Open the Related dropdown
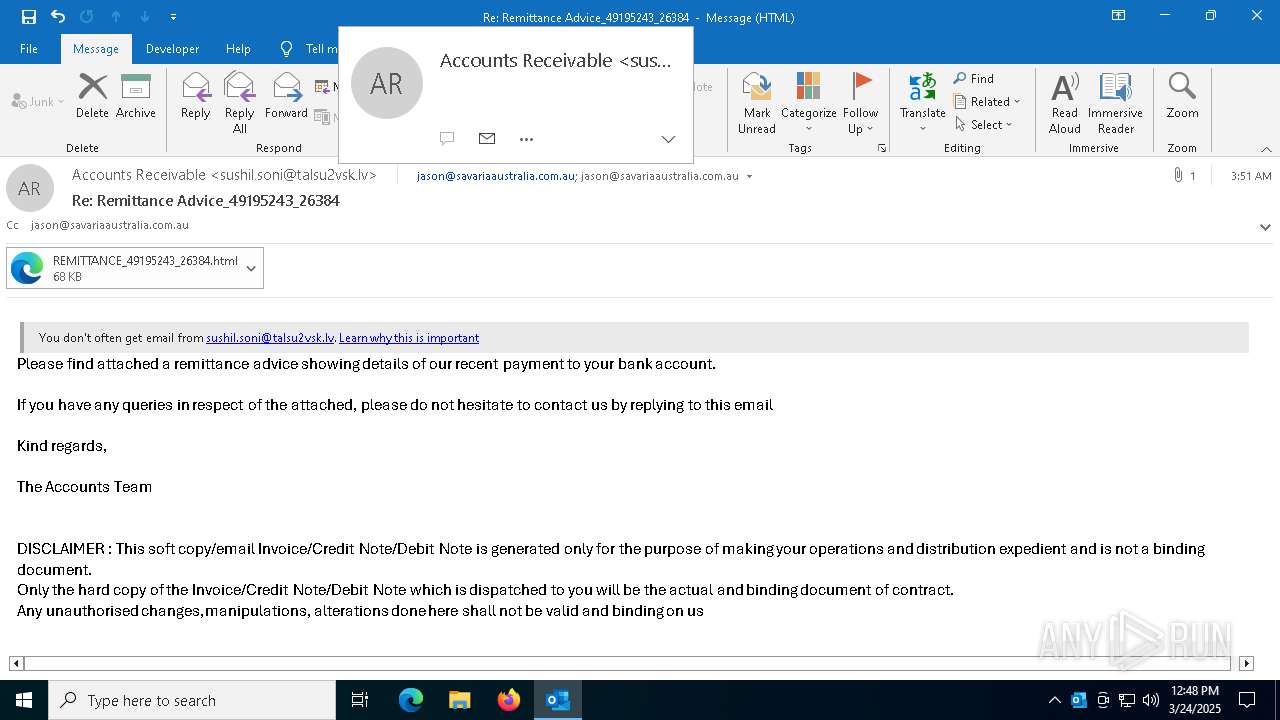The height and width of the screenshot is (720, 1280). coord(987,101)
